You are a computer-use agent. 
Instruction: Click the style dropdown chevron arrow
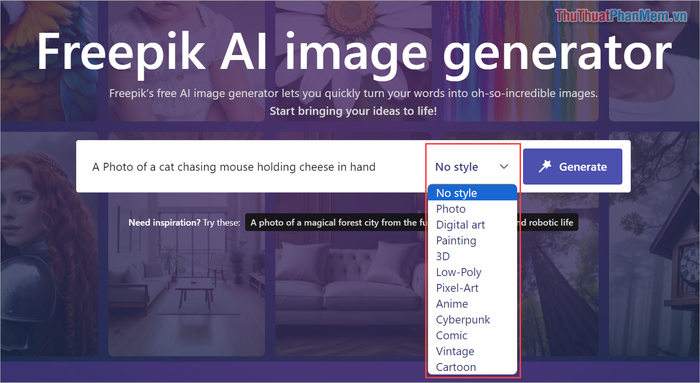tap(504, 167)
